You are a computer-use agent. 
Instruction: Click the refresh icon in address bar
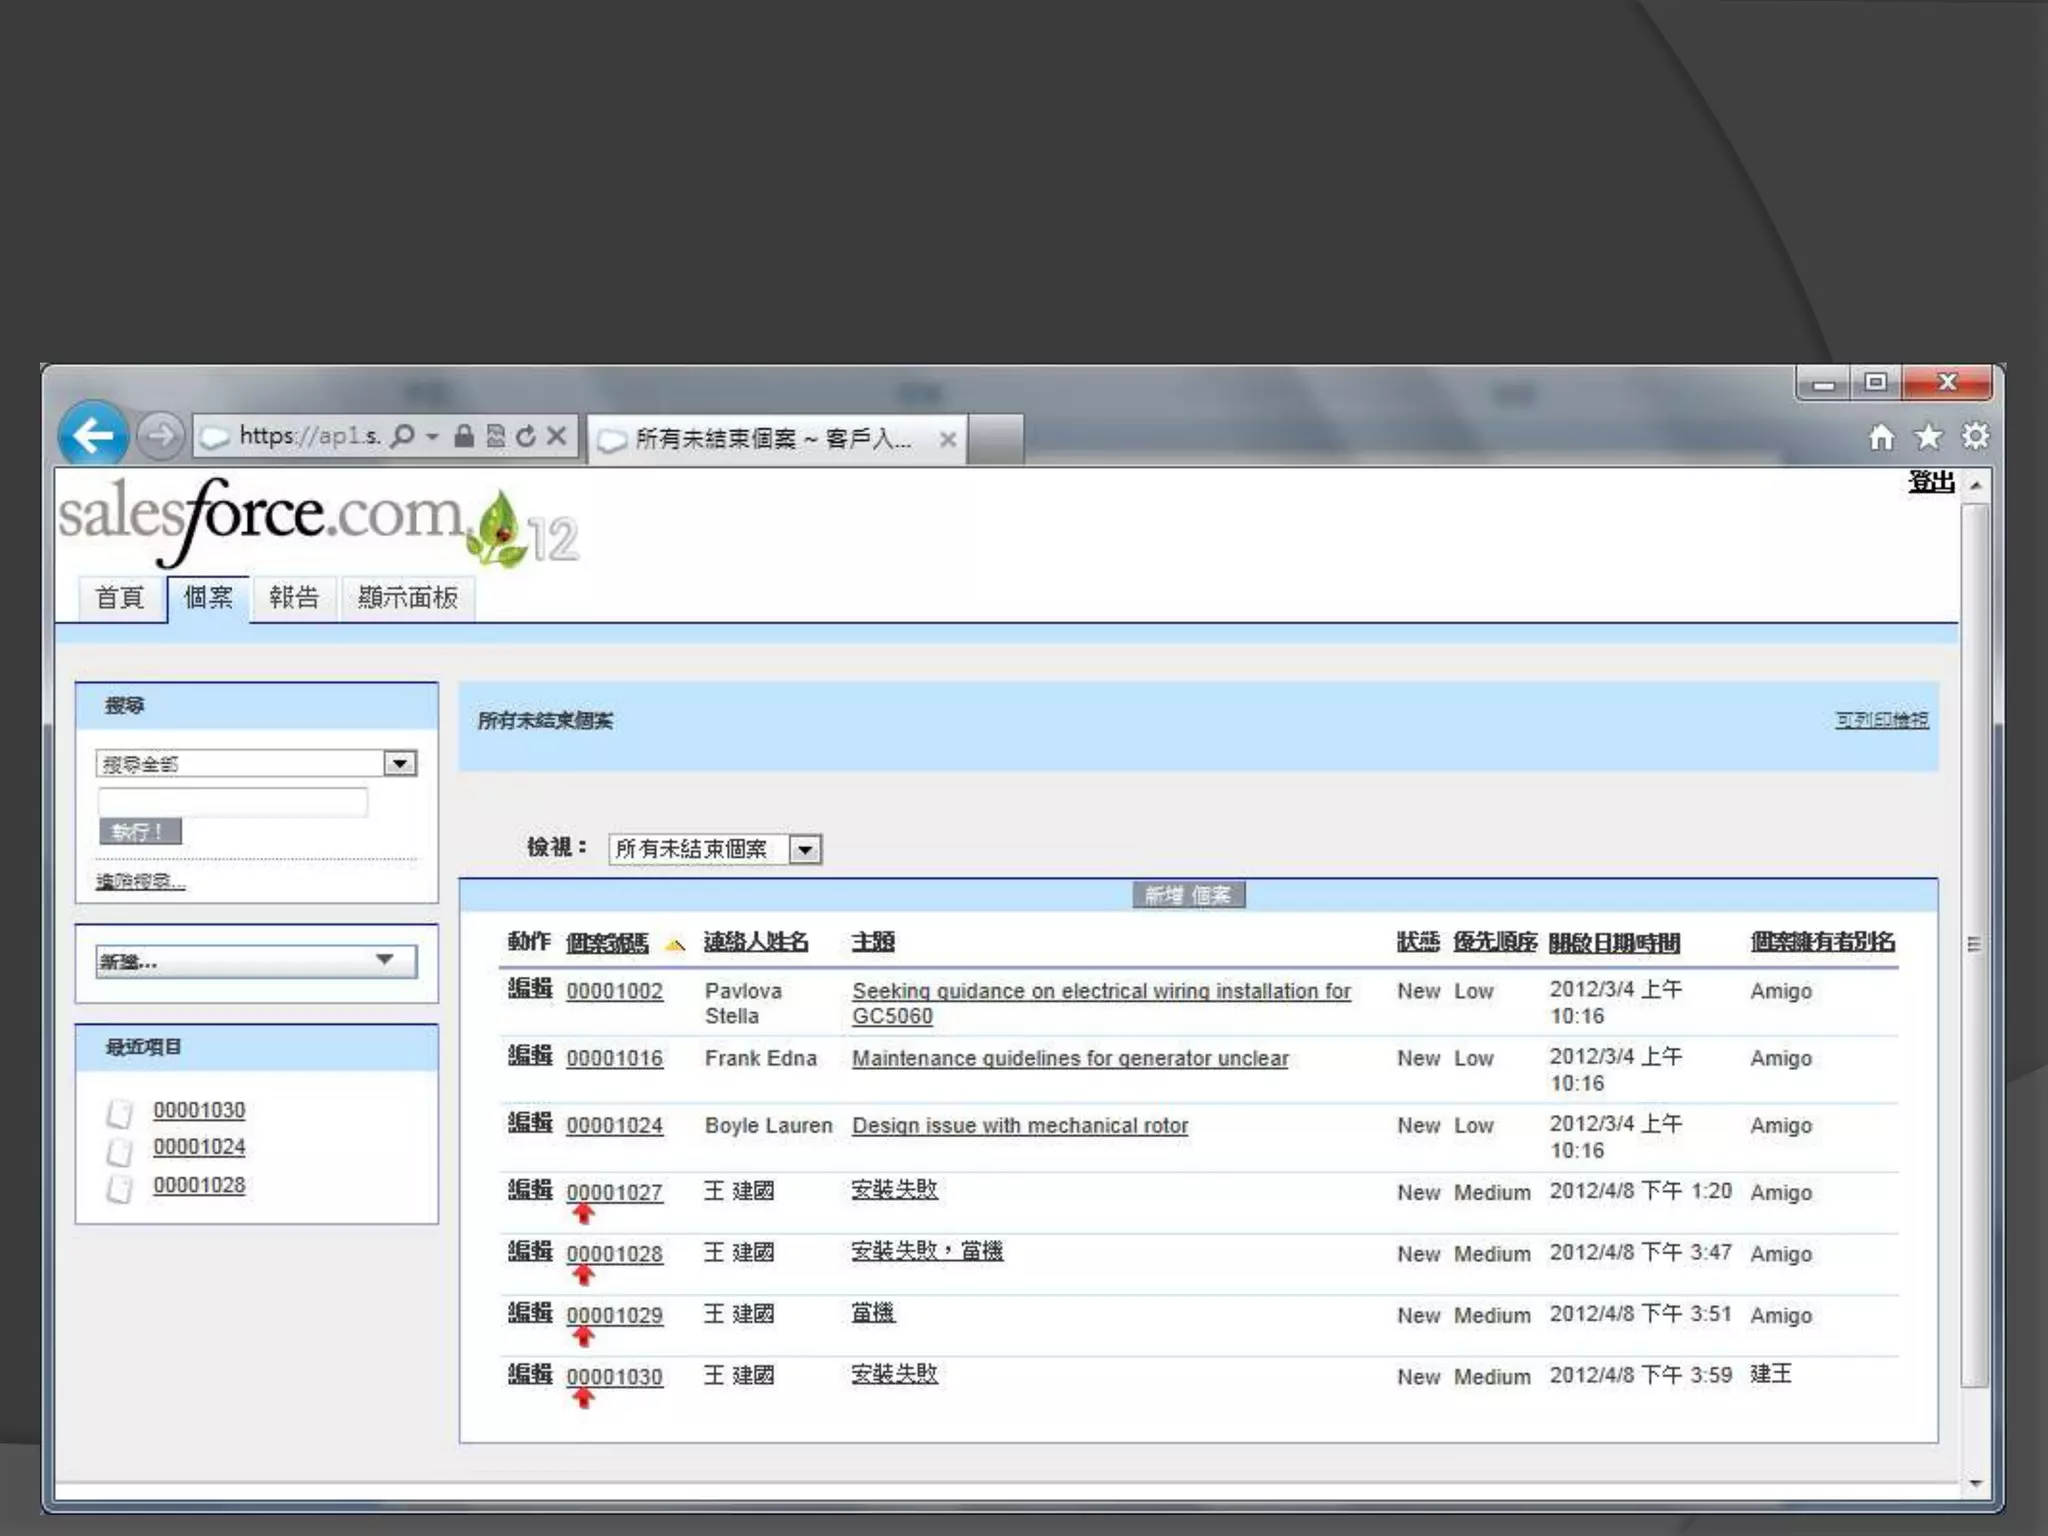[x=526, y=436]
